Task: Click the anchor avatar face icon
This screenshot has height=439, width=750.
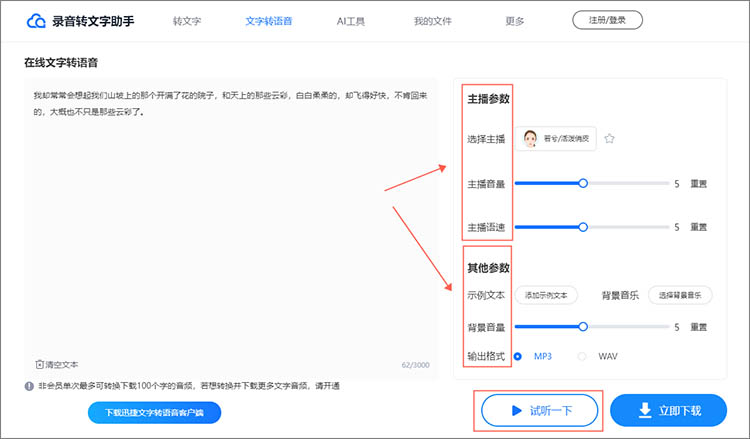Action: point(530,139)
